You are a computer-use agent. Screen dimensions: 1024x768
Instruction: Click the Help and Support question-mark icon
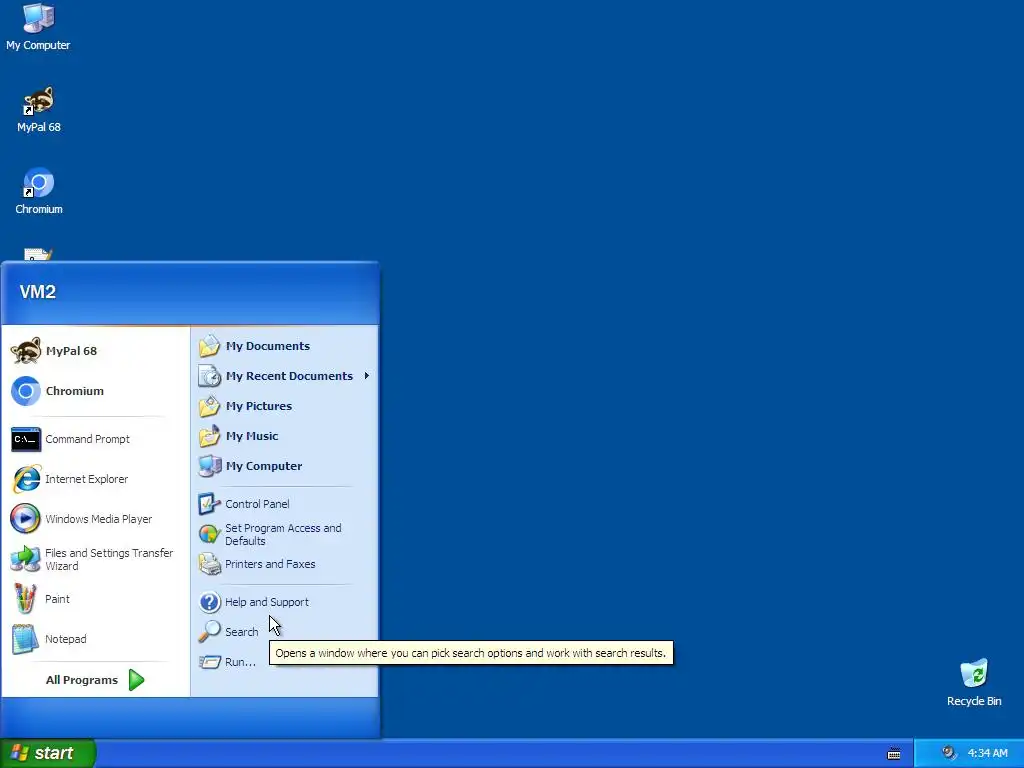[210, 602]
